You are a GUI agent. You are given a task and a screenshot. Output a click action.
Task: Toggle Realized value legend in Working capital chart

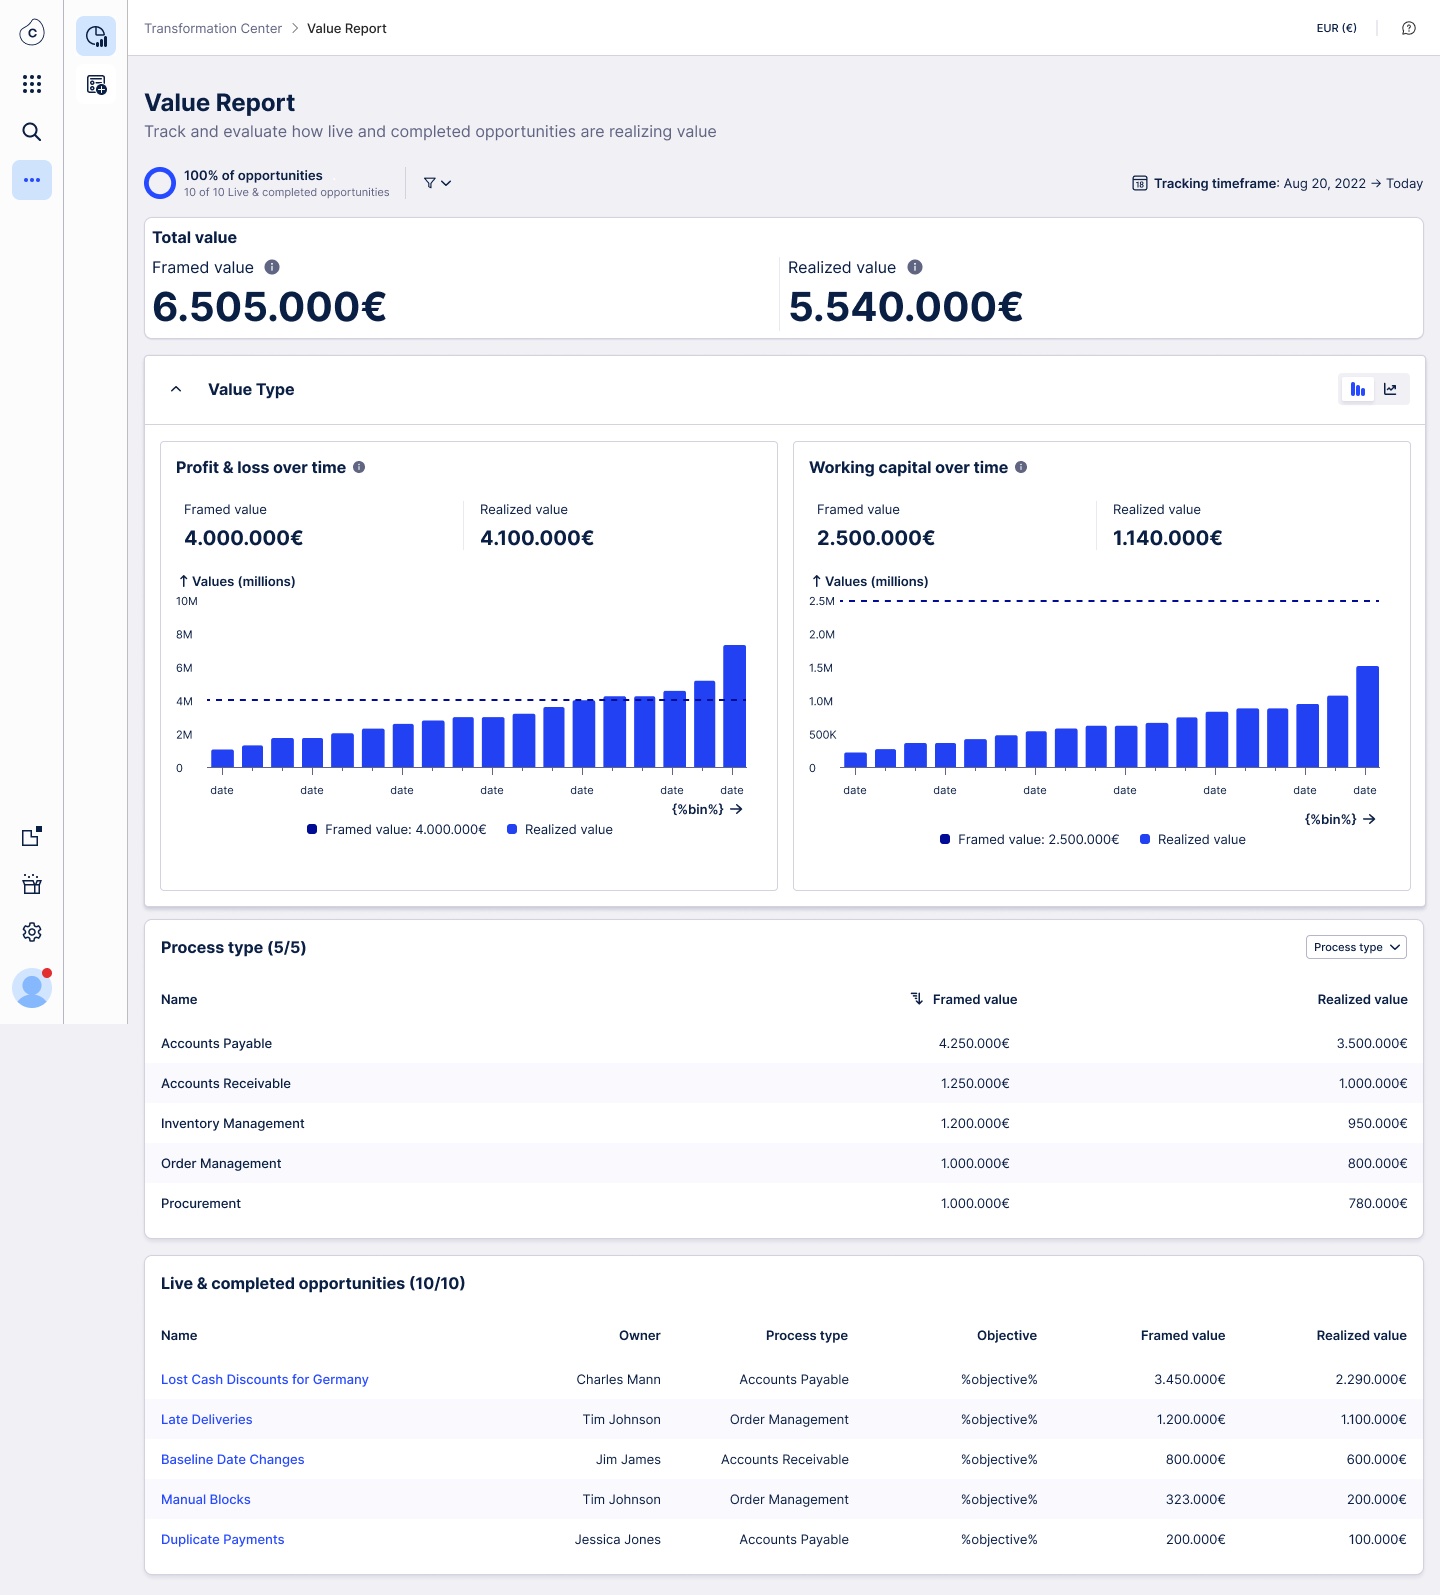[x=1193, y=839]
